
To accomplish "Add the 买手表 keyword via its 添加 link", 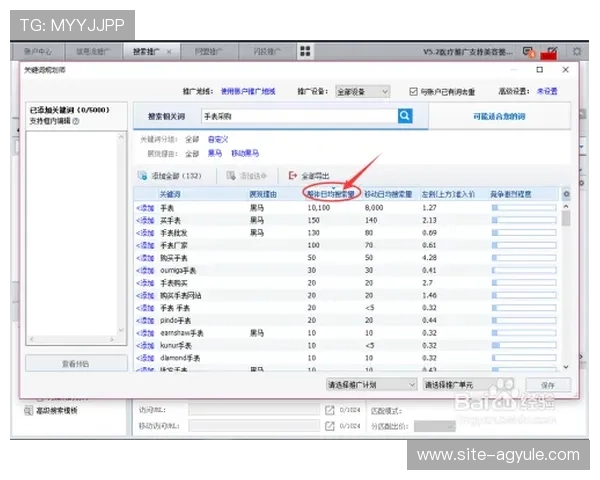I will coord(145,220).
